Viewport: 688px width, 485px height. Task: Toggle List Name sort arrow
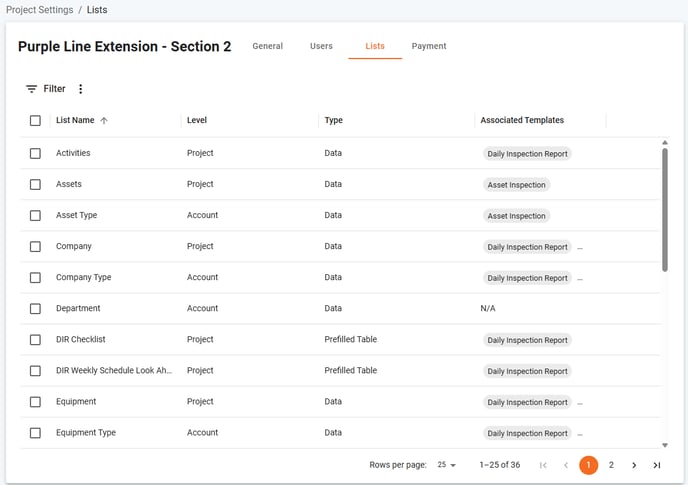click(104, 120)
